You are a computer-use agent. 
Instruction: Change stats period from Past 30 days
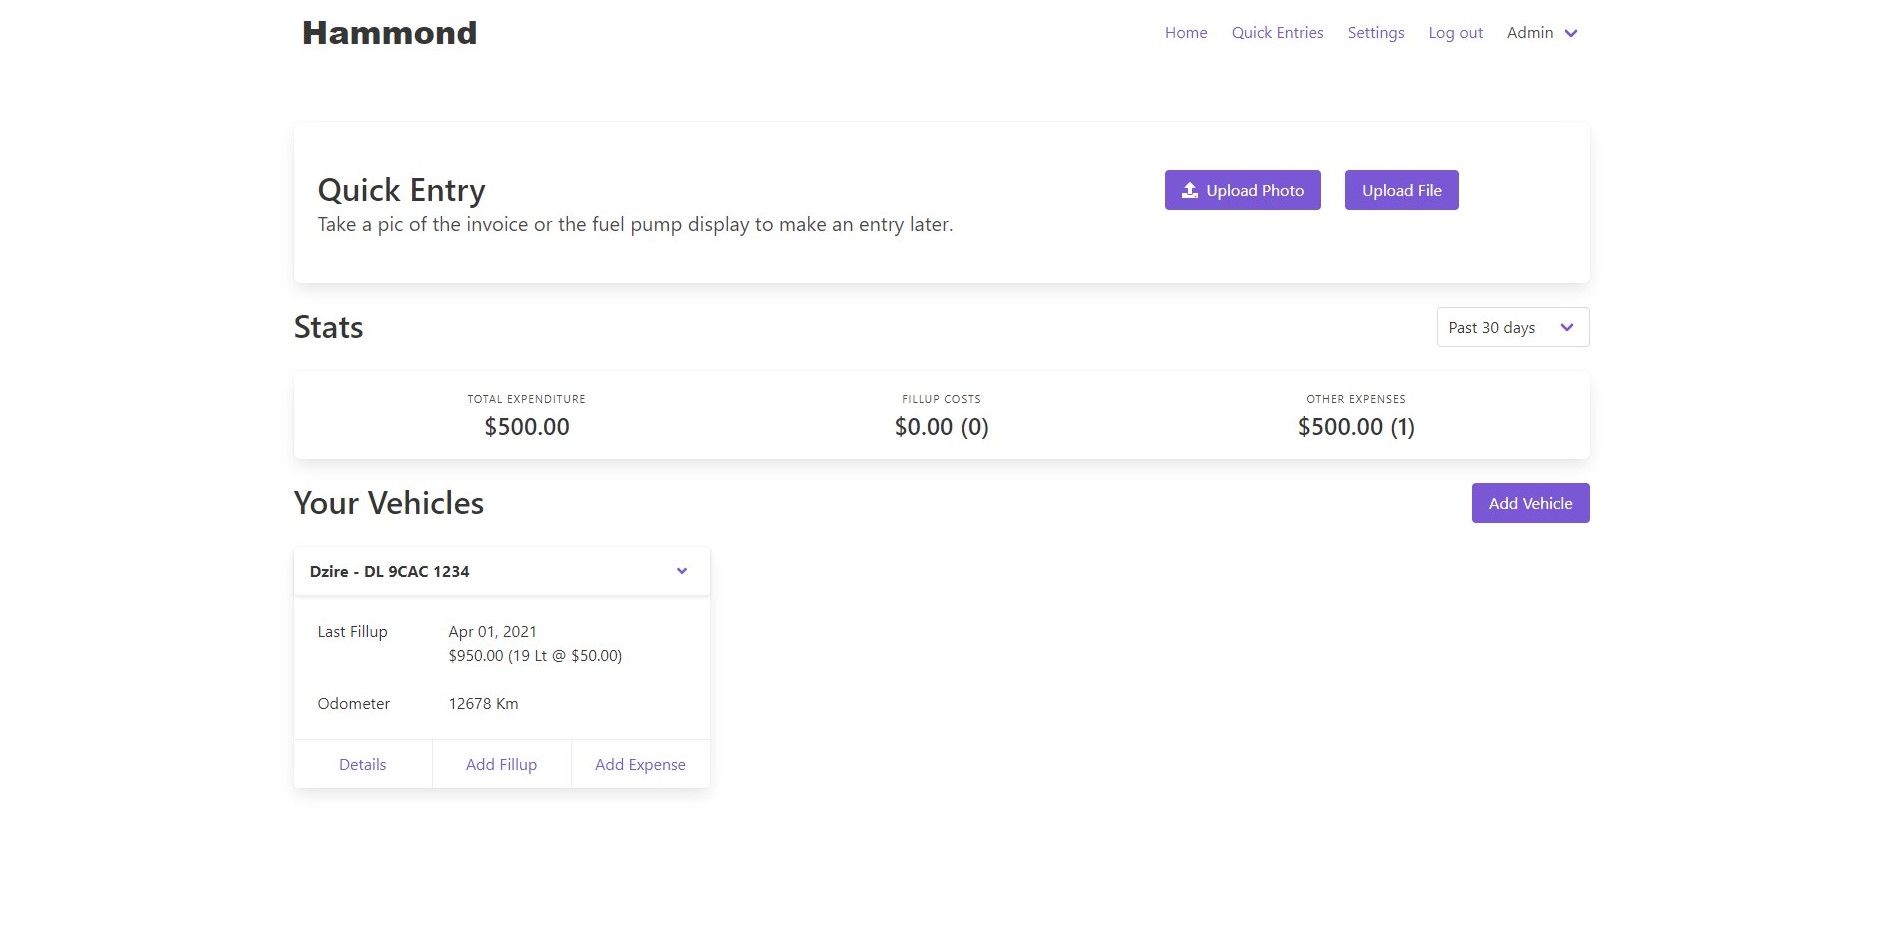click(x=1511, y=327)
